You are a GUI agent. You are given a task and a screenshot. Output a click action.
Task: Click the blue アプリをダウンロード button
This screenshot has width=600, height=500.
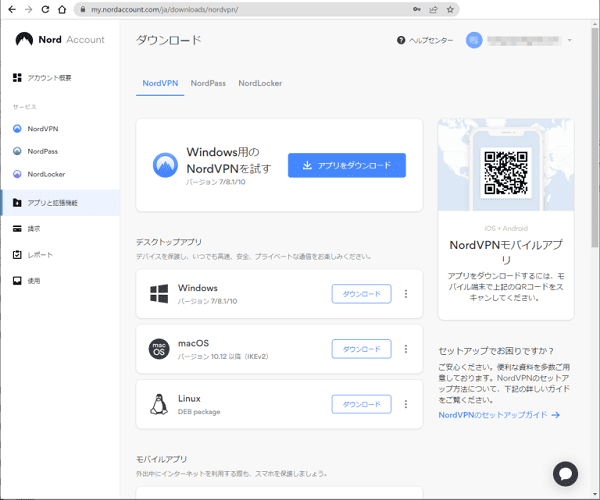[347, 165]
